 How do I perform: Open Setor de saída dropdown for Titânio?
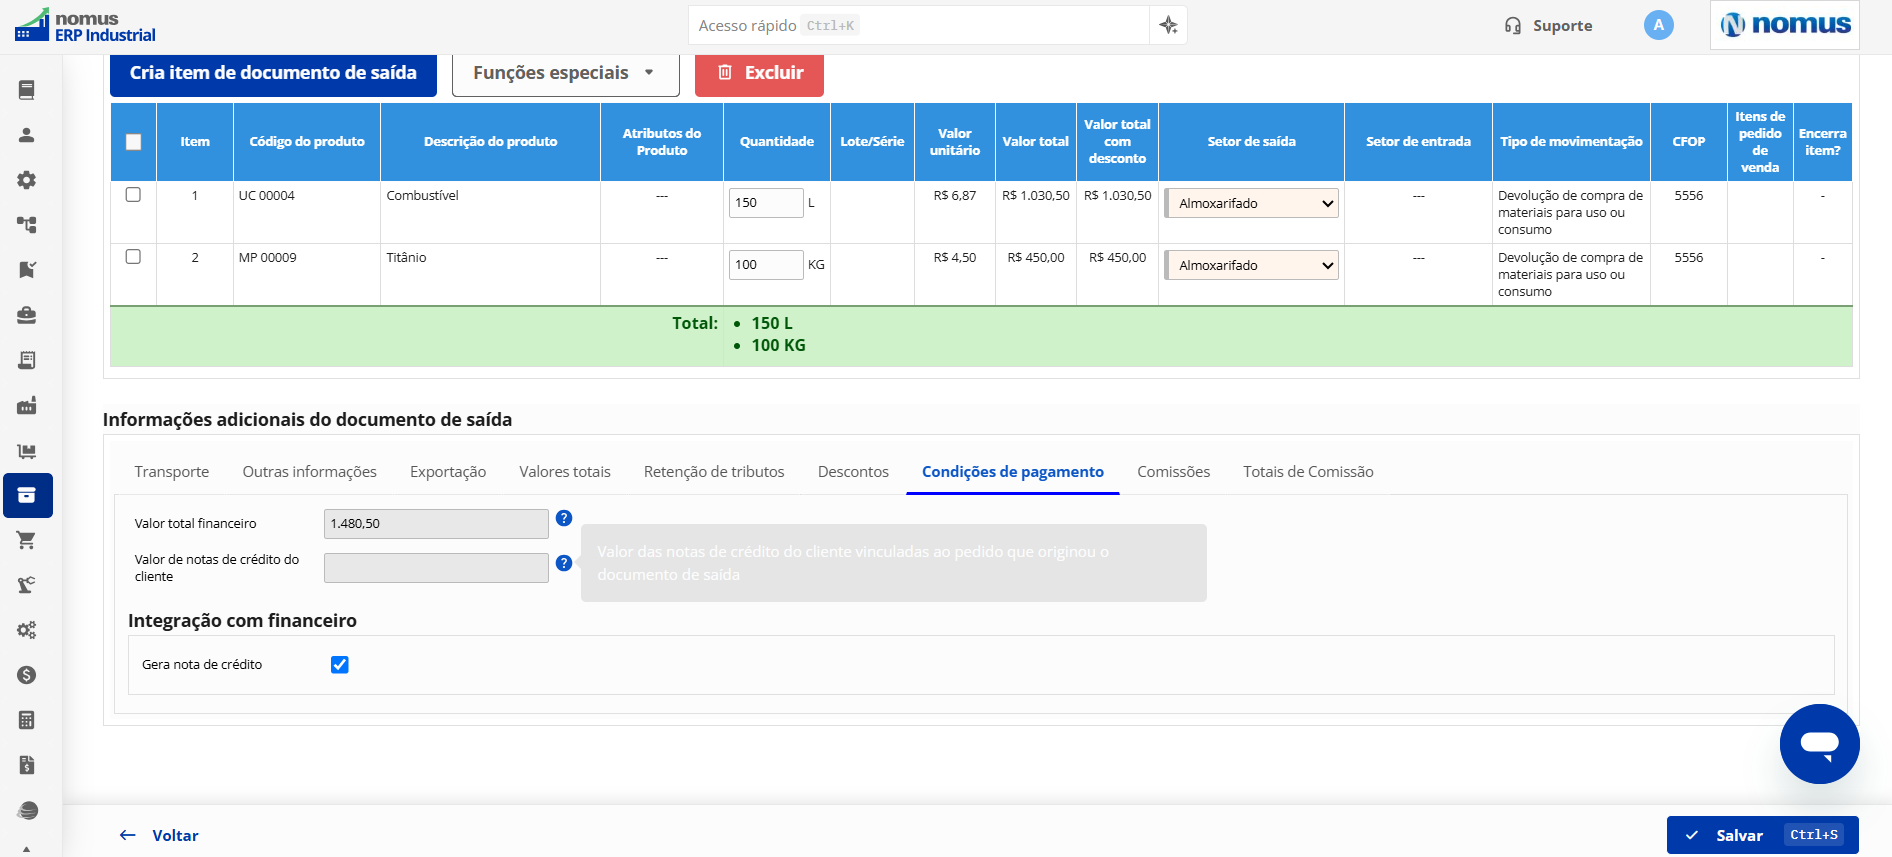click(1251, 265)
